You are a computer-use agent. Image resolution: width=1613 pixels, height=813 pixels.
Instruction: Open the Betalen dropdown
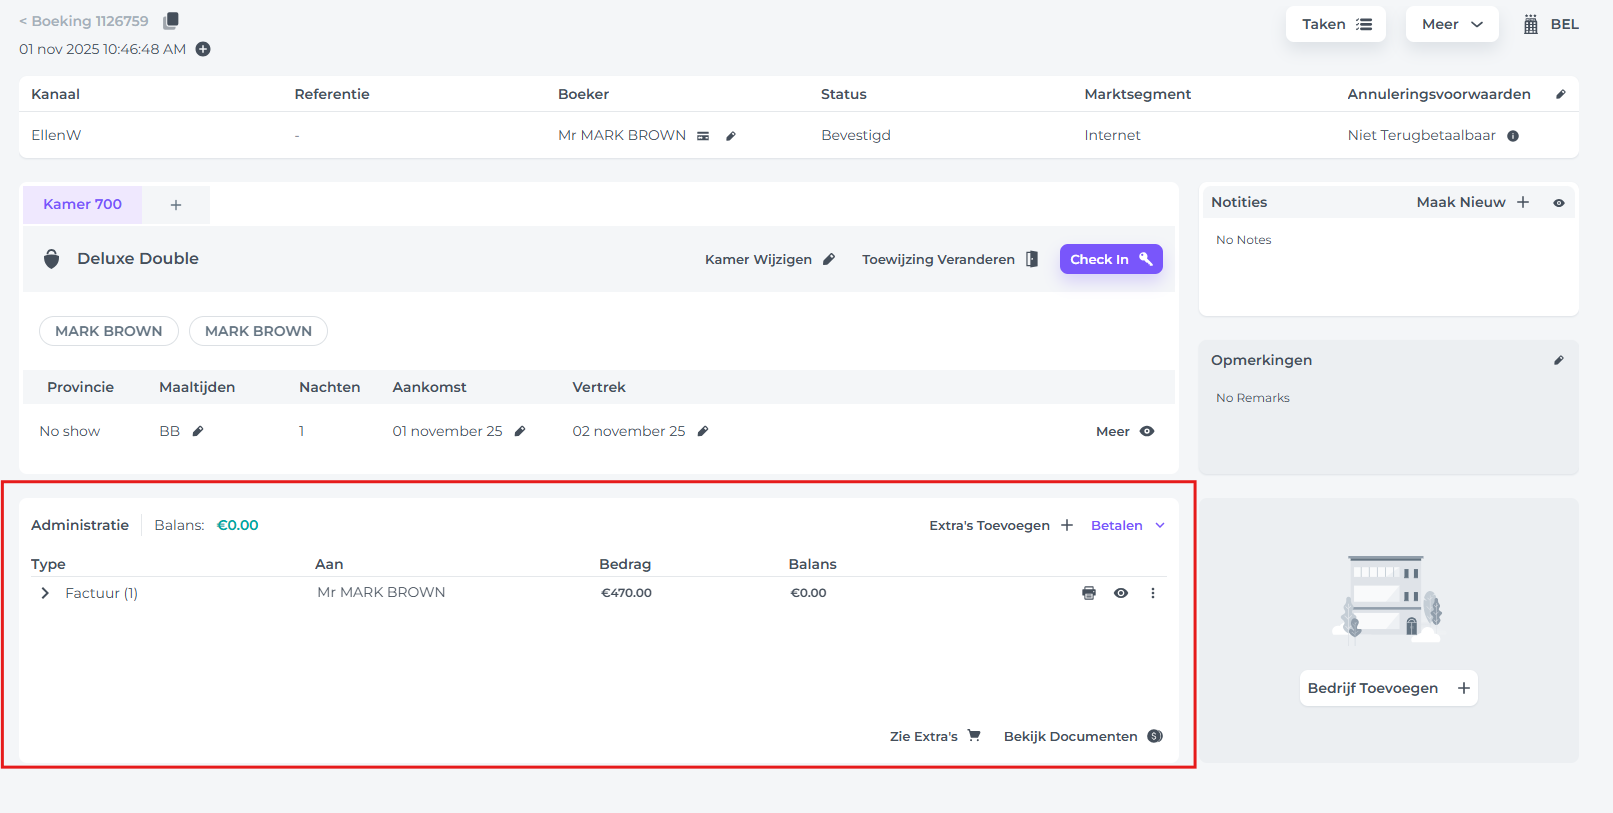click(1127, 525)
